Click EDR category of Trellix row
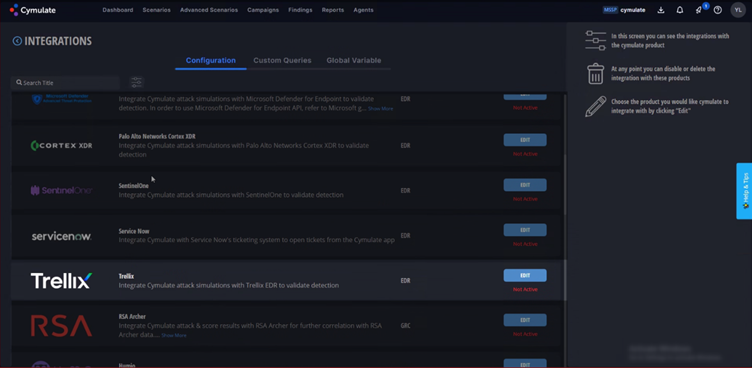Image resolution: width=752 pixels, height=368 pixels. [x=405, y=281]
